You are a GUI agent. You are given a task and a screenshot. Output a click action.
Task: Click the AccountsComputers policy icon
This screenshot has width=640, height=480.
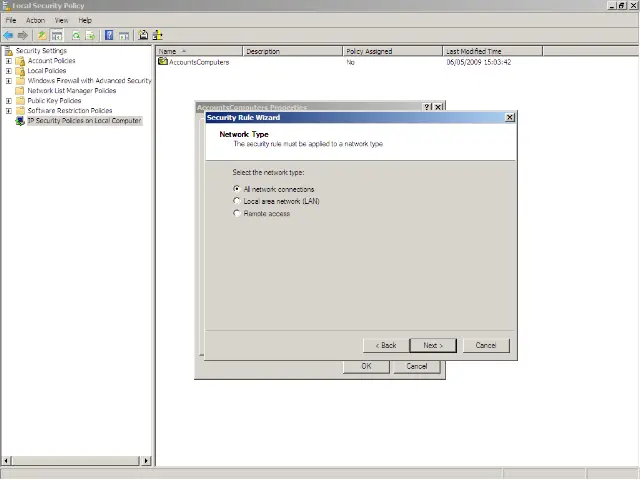click(163, 62)
